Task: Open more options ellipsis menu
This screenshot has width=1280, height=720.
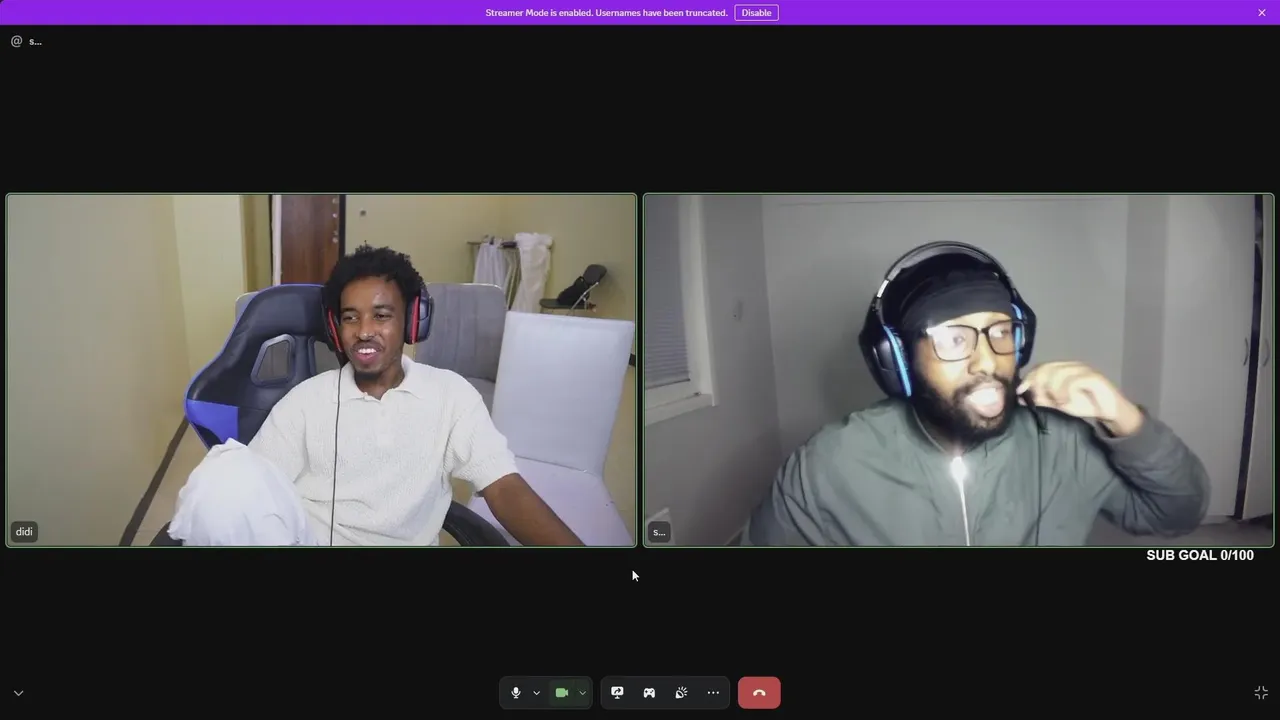Action: [713, 693]
